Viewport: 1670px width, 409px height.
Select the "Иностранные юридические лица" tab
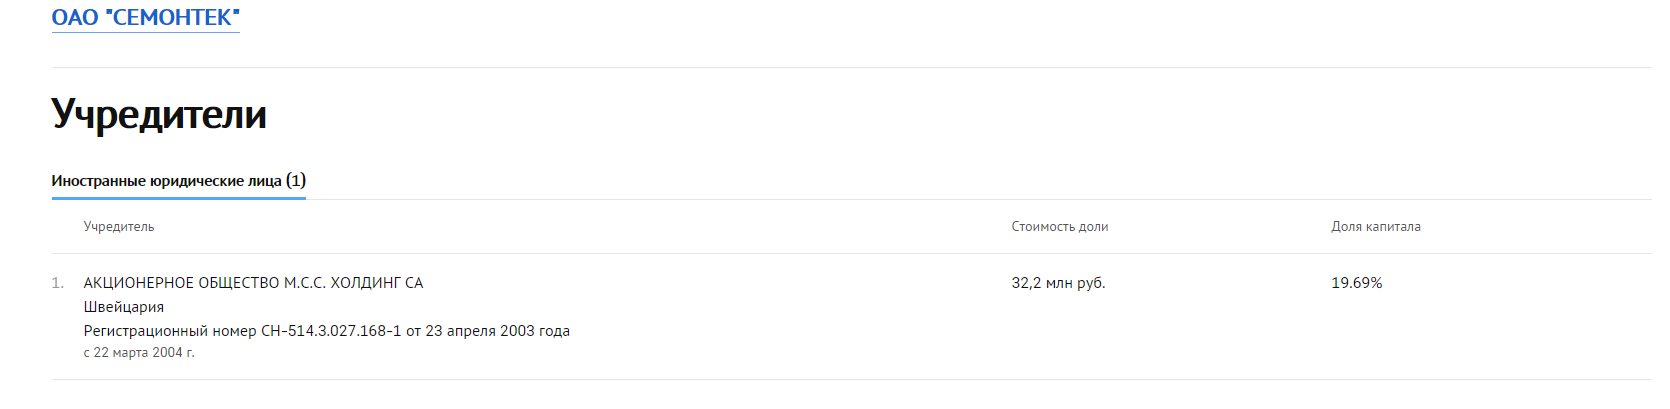point(167,181)
